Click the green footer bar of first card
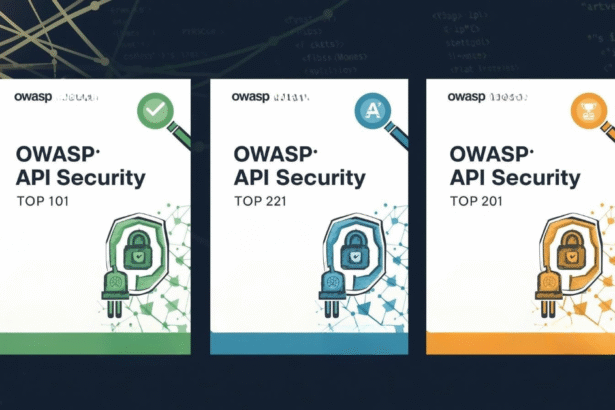Viewport: 615px width, 410px height. [95, 344]
